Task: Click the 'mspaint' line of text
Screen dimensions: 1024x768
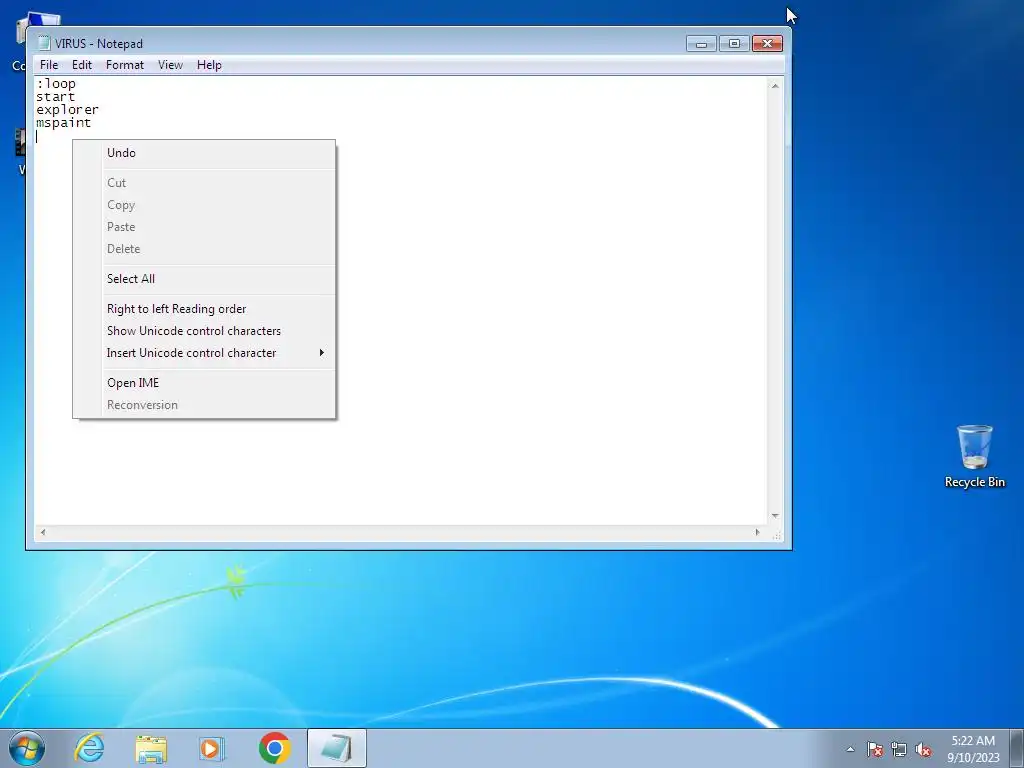Action: 63,123
